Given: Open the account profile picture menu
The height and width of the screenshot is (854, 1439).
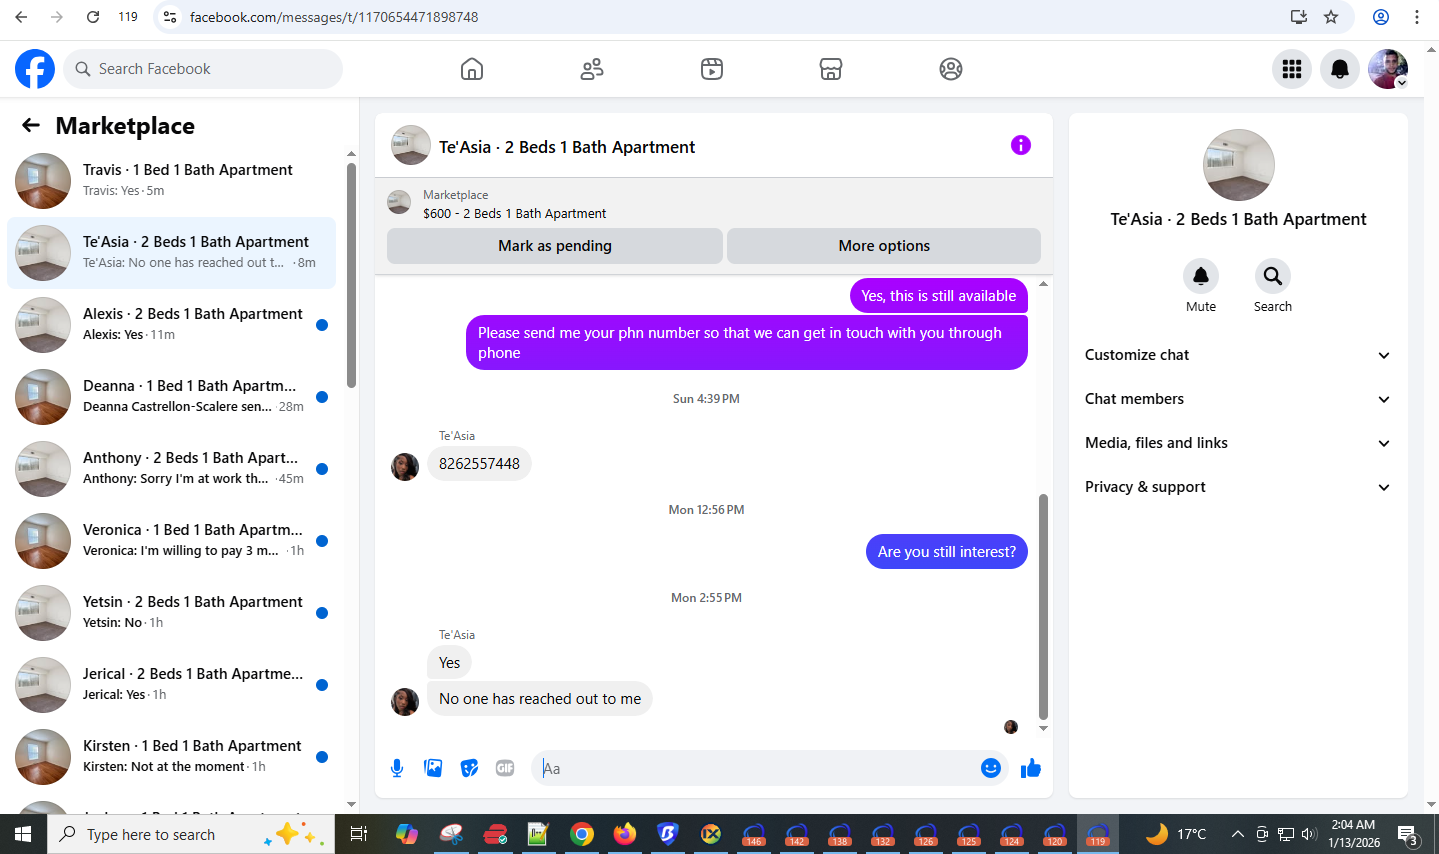Looking at the screenshot, I should [x=1388, y=69].
